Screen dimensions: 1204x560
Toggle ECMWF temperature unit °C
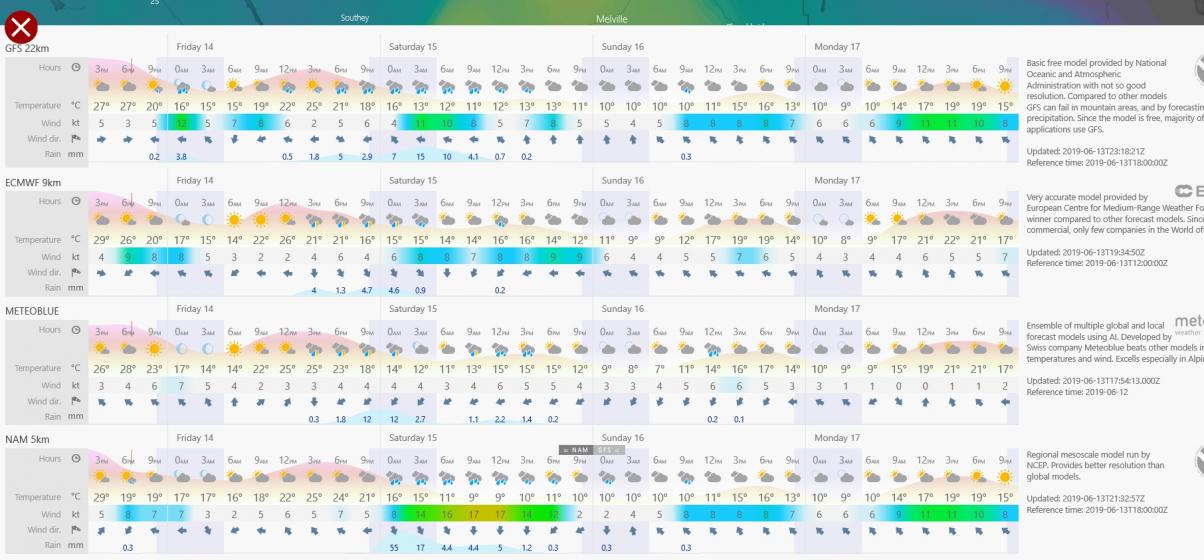tap(75, 240)
